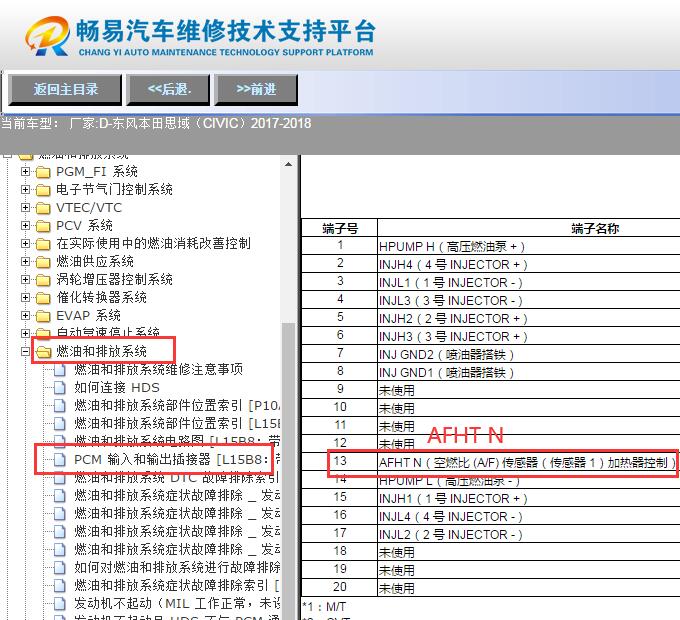
Task: Click the EVAP 系统 folder icon
Action: (x=43, y=316)
